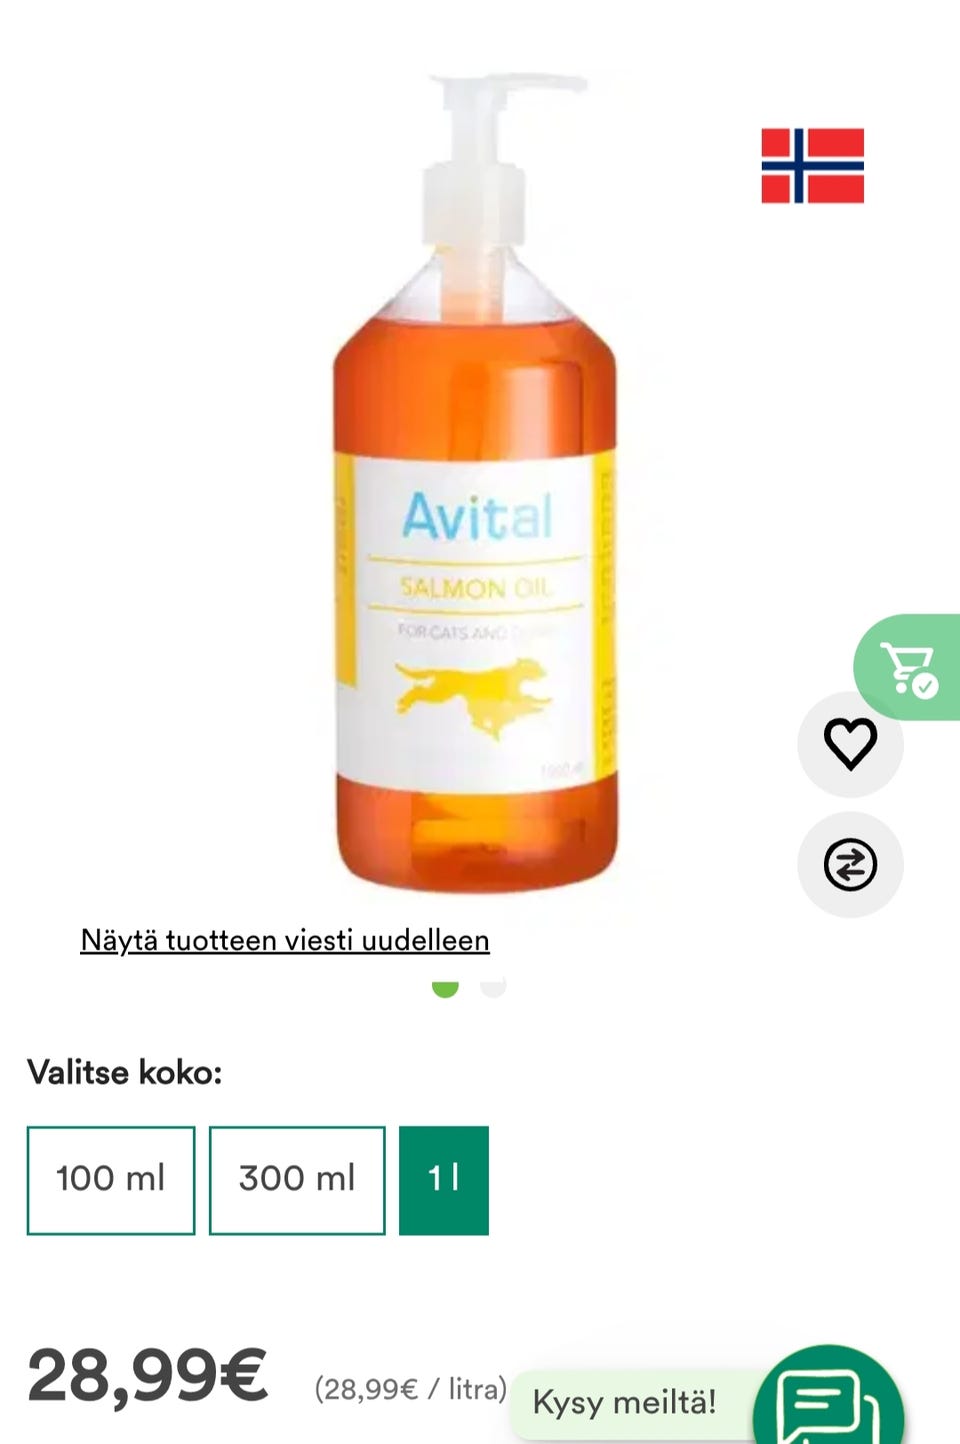The image size is (960, 1444).
Task: Select the 300 ml size option
Action: 297,1180
